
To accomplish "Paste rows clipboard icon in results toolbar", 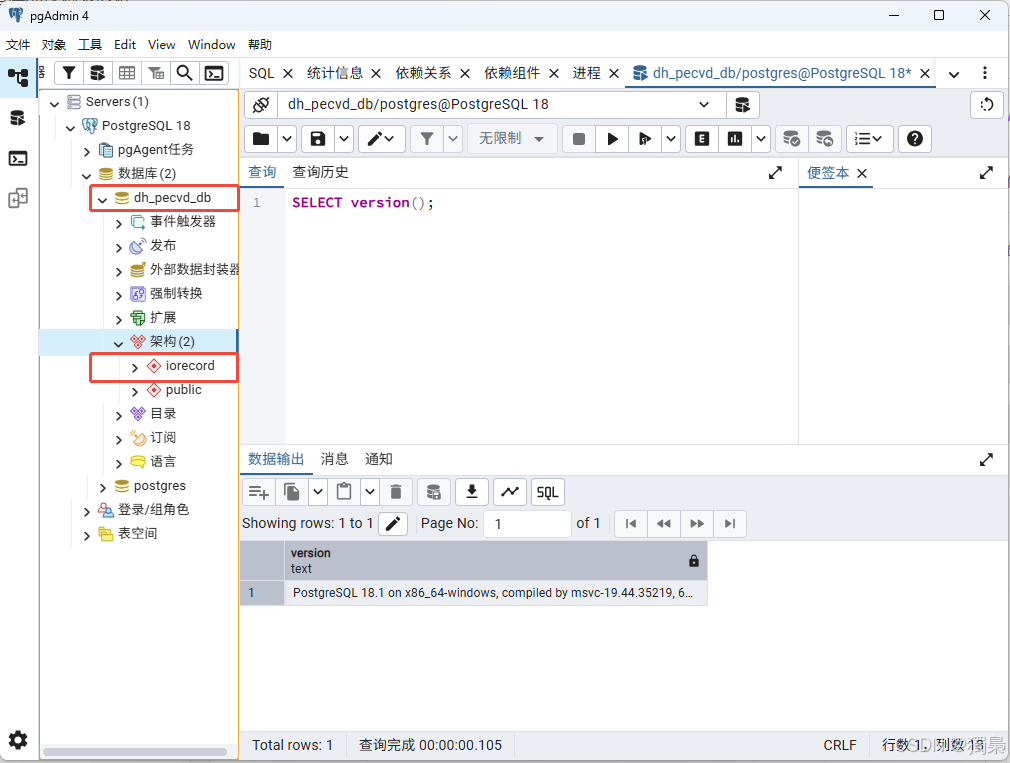I will tap(345, 493).
